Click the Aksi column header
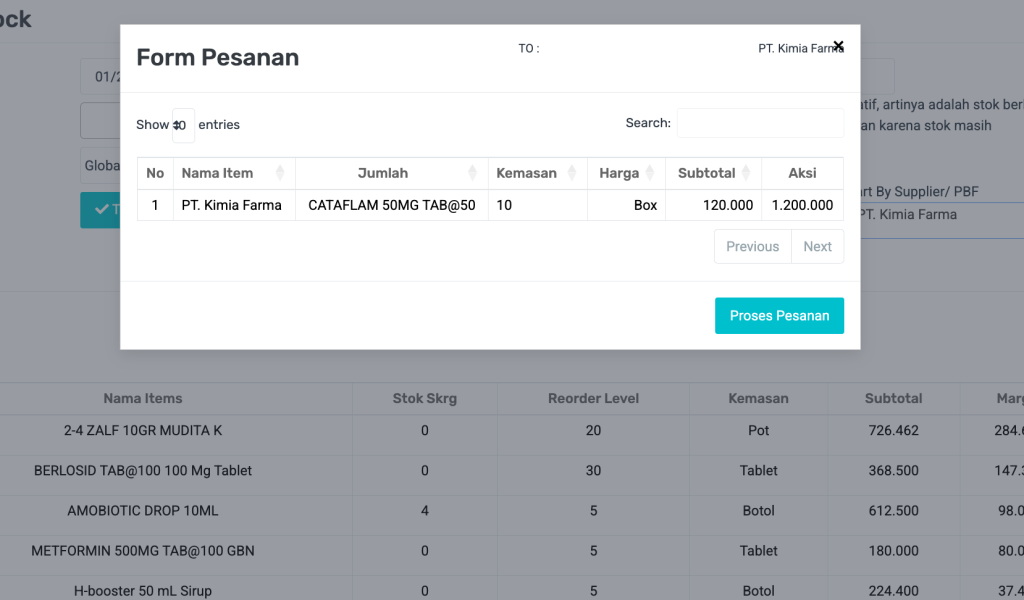1024x600 pixels. tap(802, 173)
